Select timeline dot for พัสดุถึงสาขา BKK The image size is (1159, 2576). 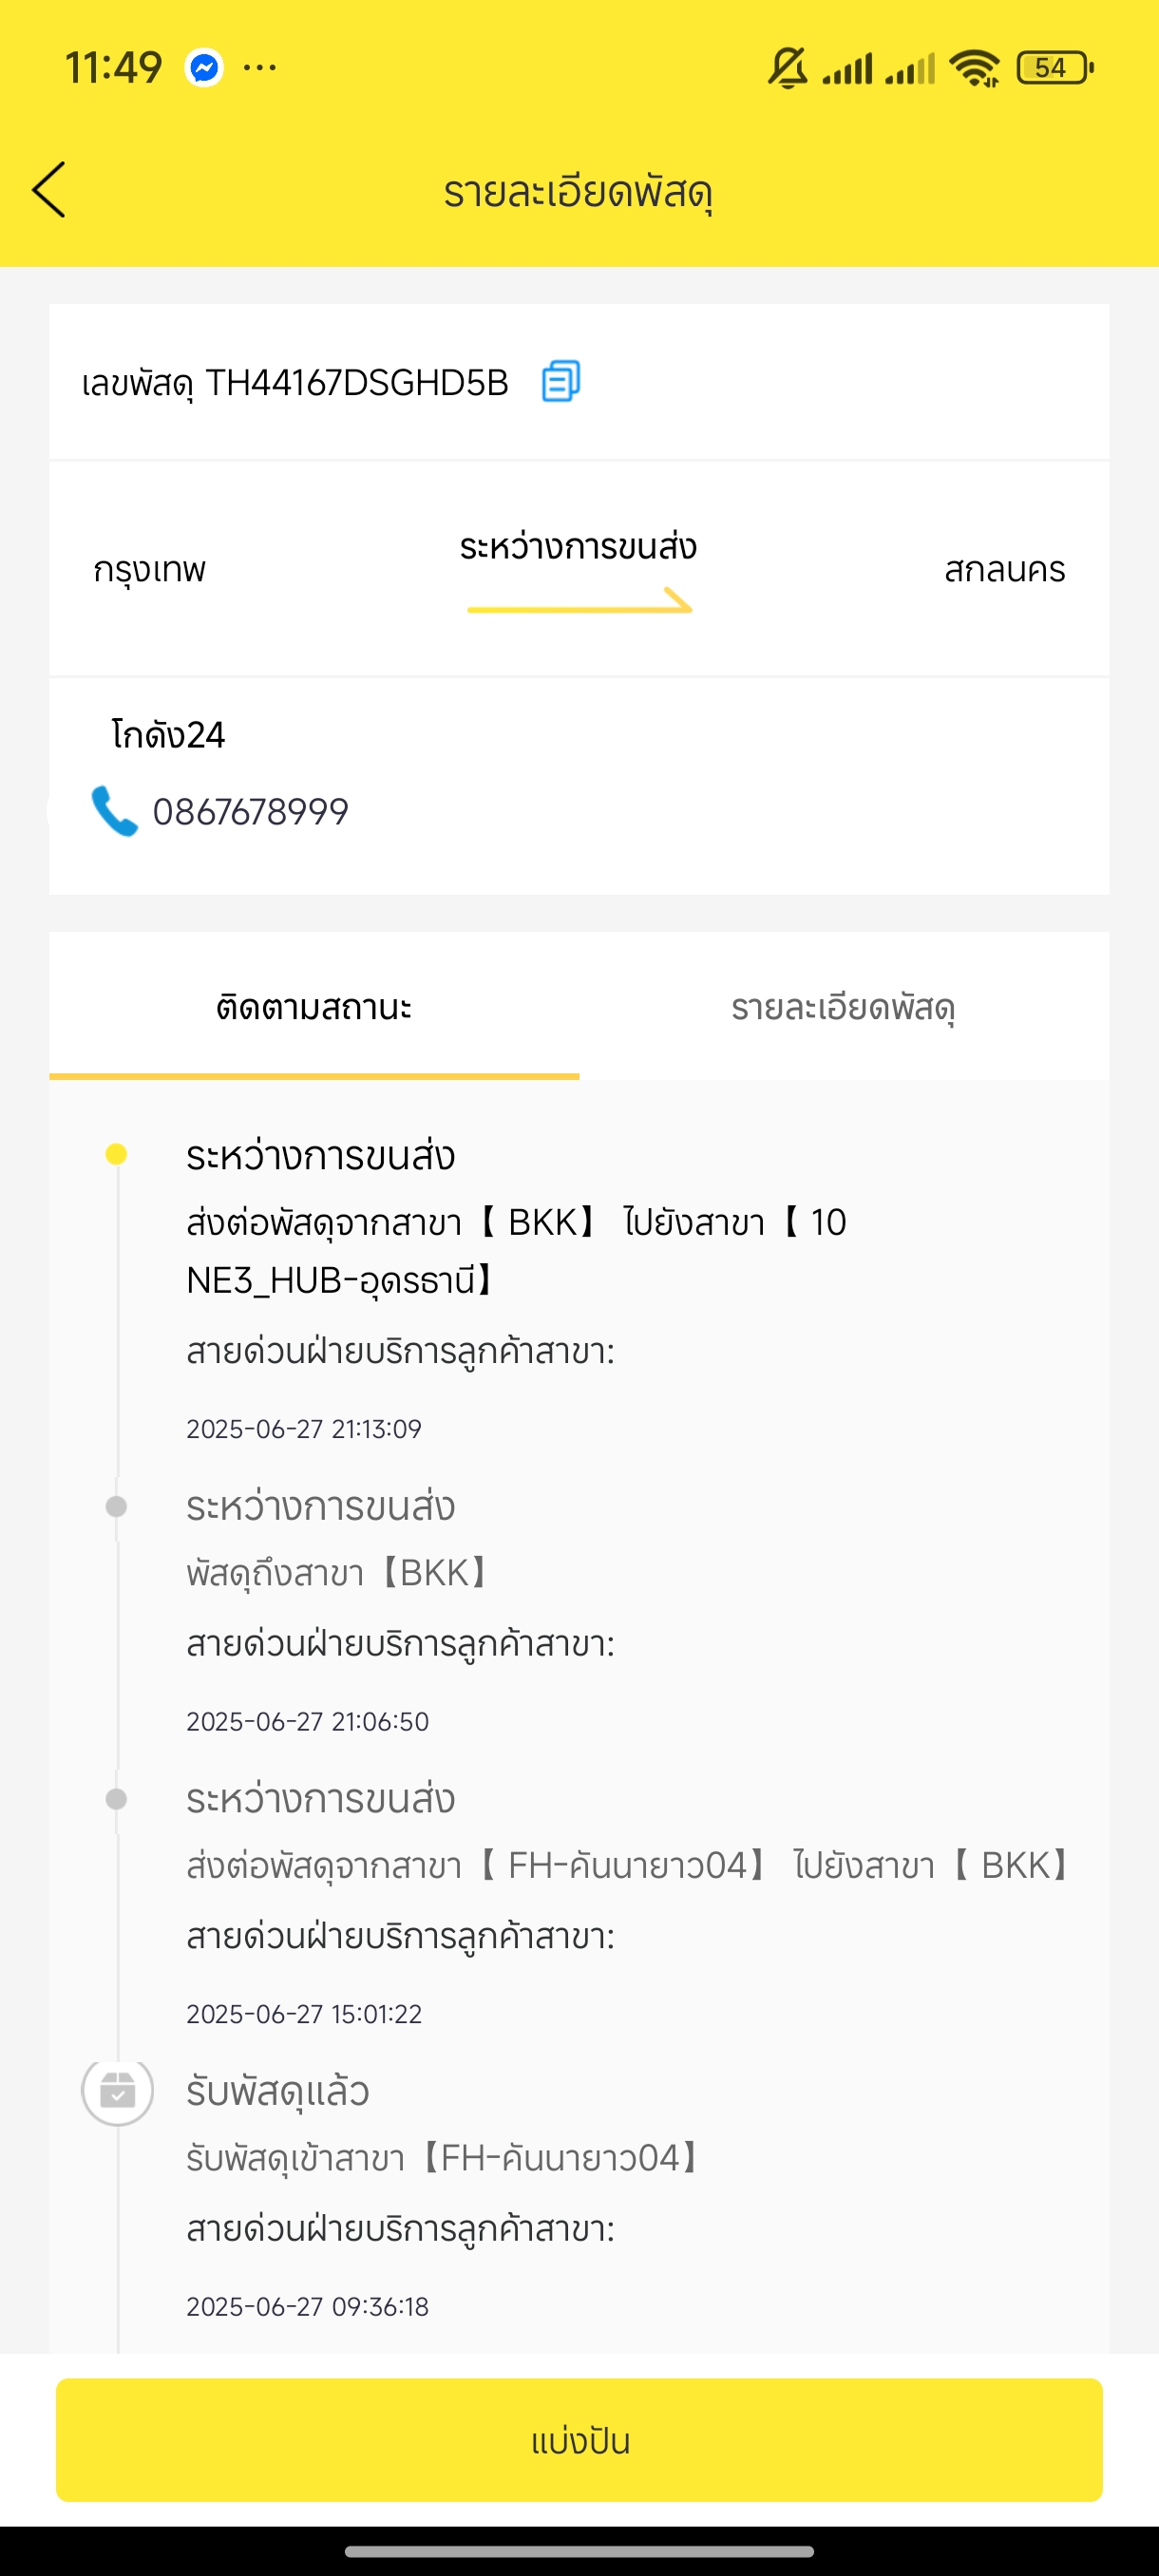tap(116, 1506)
